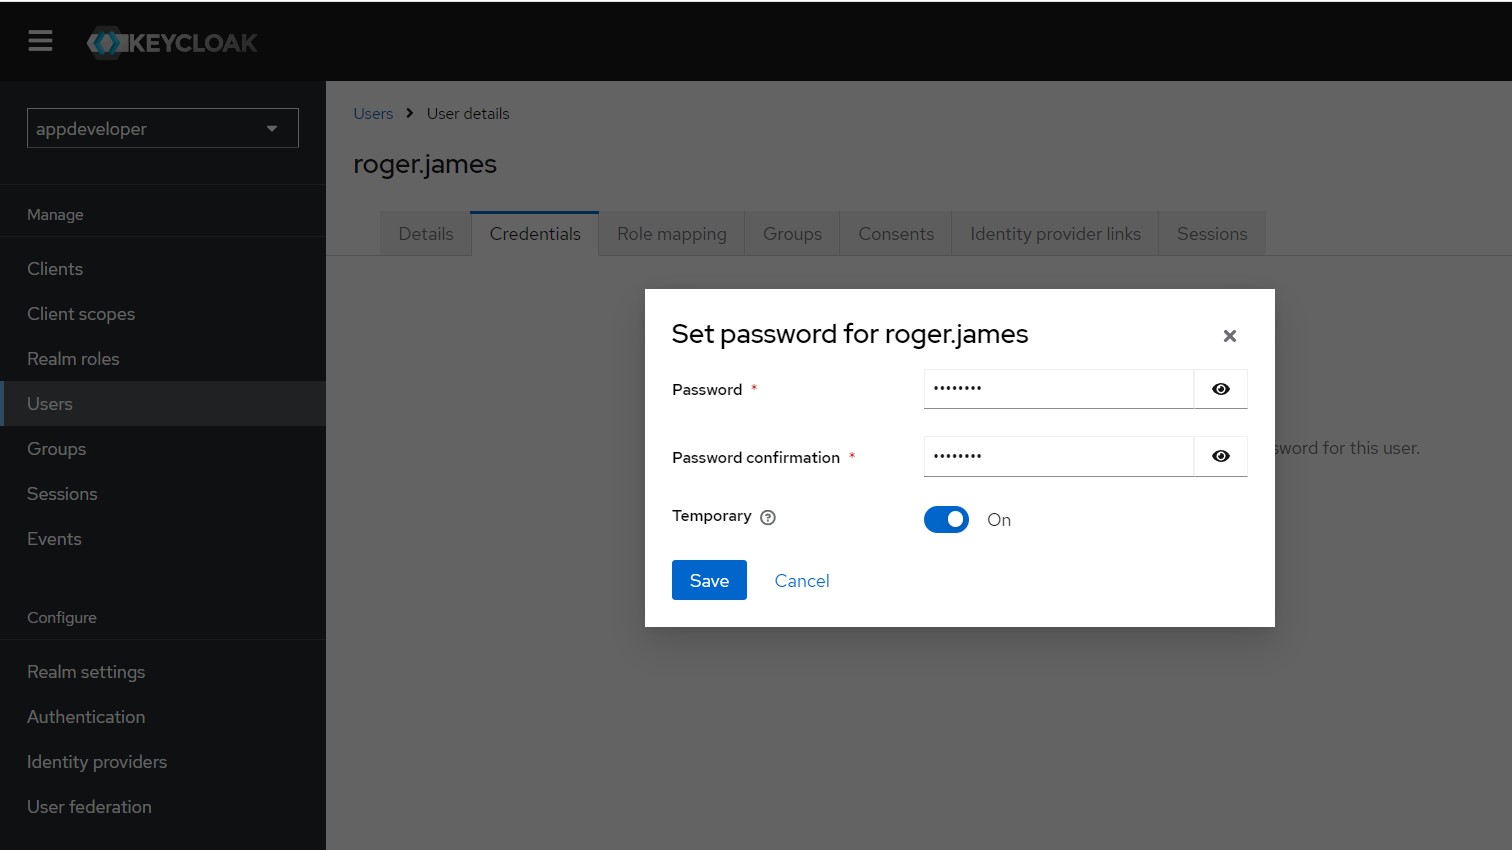Navigate to Groups in the sidebar

(163, 449)
